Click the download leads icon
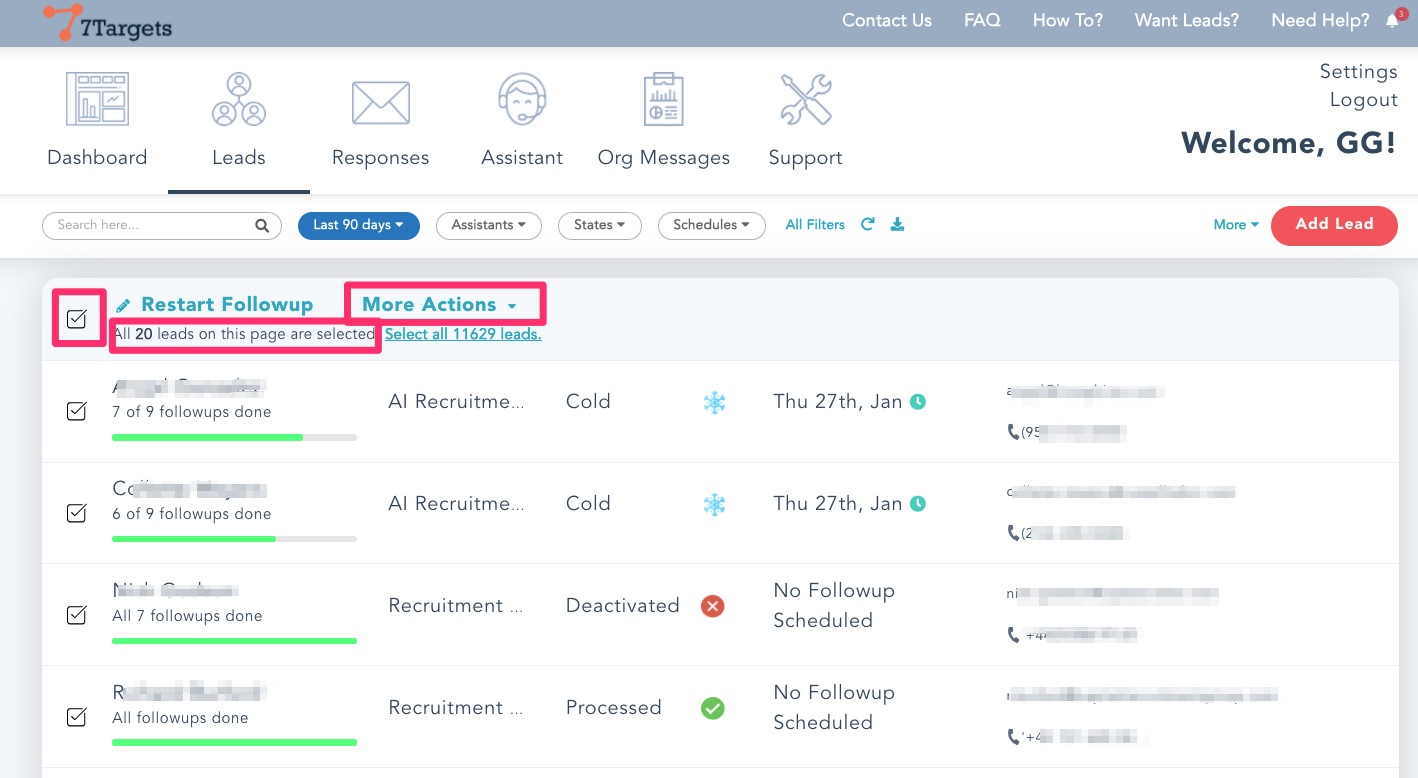Screen dimensions: 1418x778 pos(897,225)
